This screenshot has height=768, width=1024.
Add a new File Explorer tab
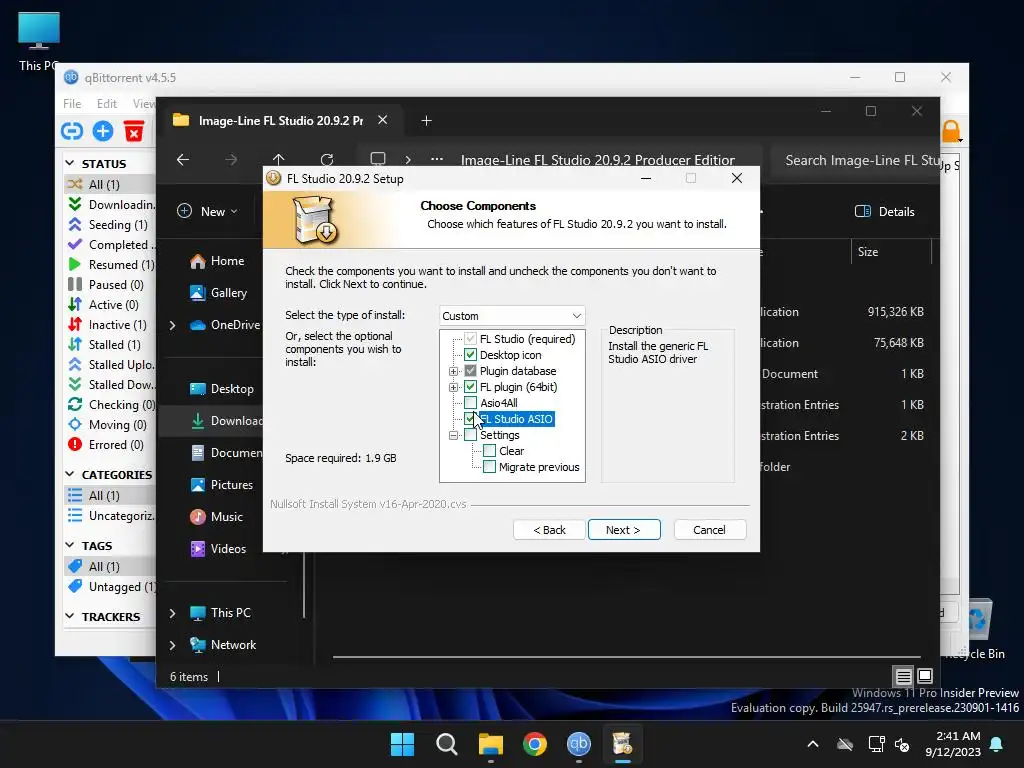(426, 121)
